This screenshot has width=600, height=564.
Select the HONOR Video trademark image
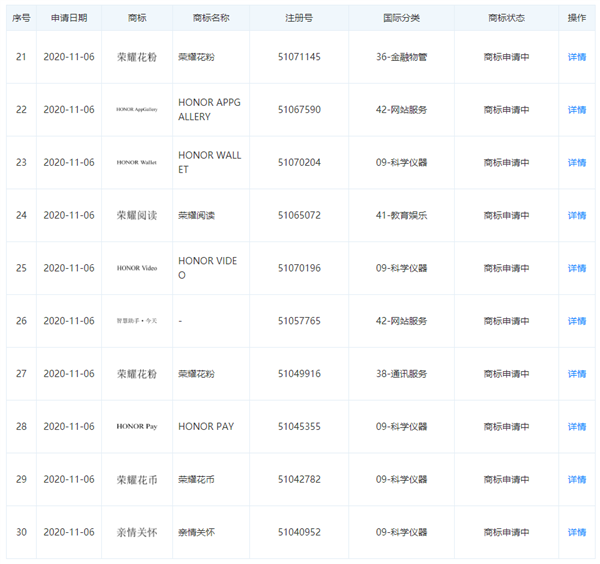(137, 268)
